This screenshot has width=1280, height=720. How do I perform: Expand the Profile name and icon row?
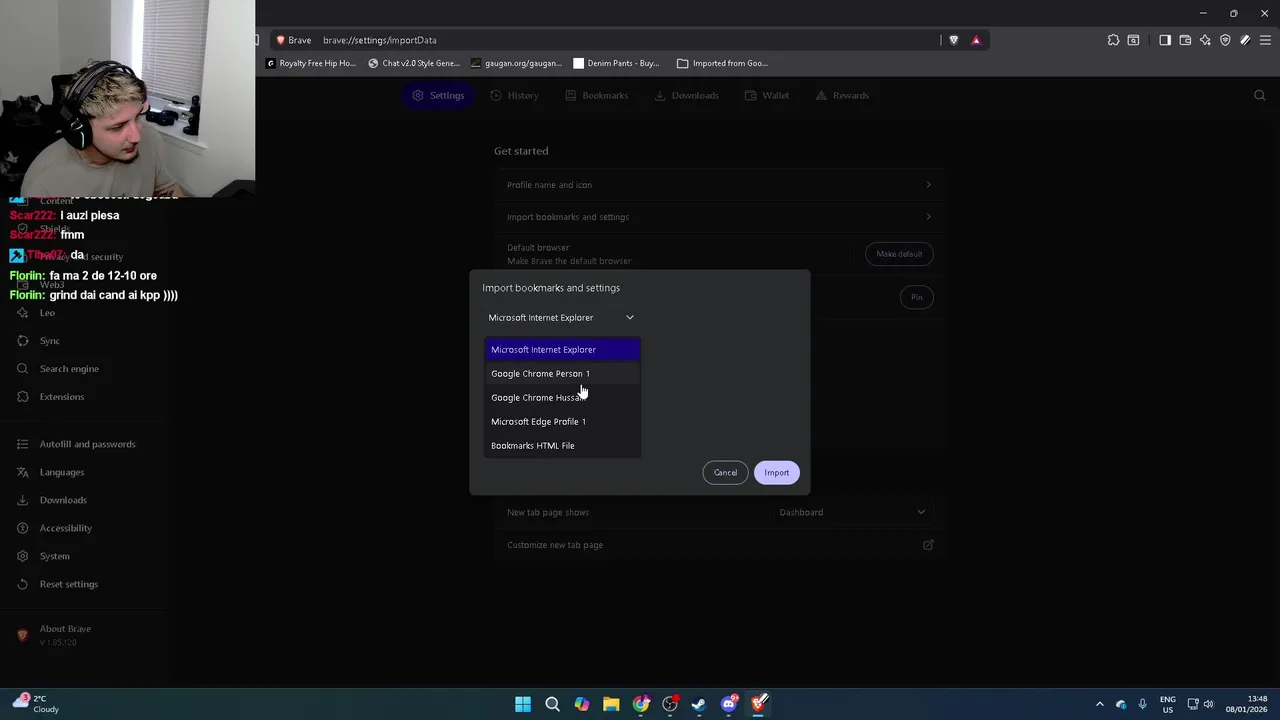click(719, 185)
